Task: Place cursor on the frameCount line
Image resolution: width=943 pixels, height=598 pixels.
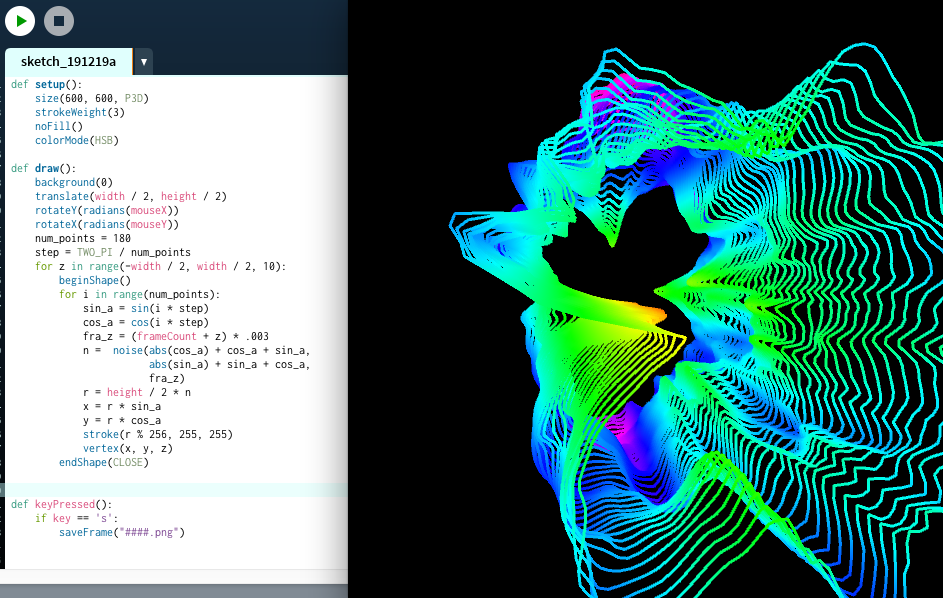Action: (x=176, y=337)
